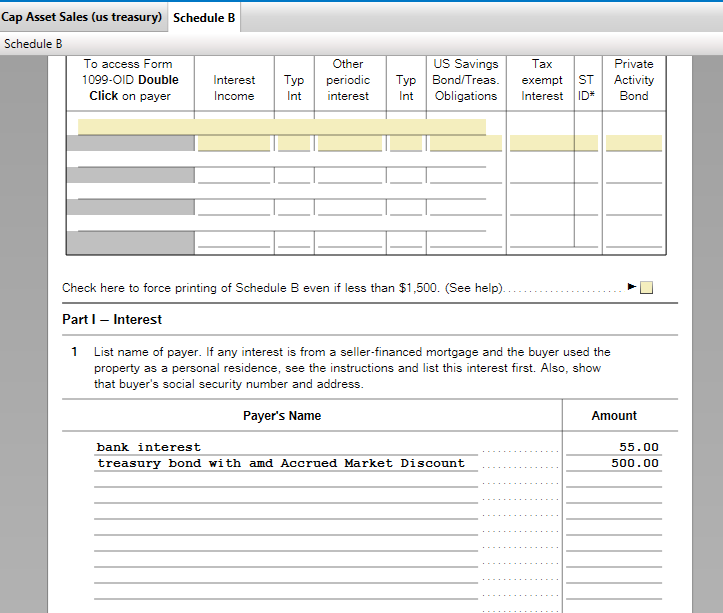Click the 55.00 amount field
This screenshot has height=613, width=723.
[x=614, y=447]
